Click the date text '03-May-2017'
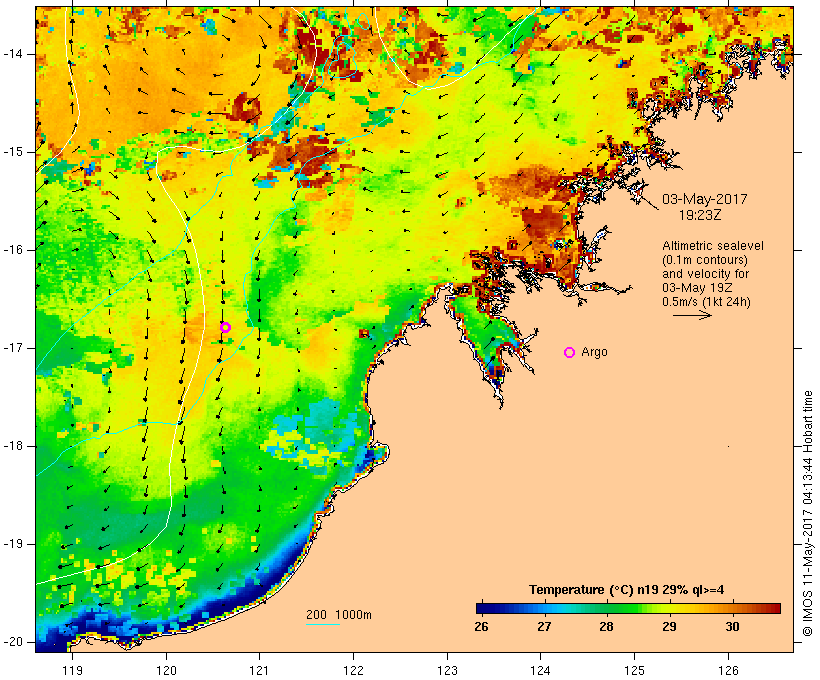This screenshot has width=820, height=680. pos(705,199)
